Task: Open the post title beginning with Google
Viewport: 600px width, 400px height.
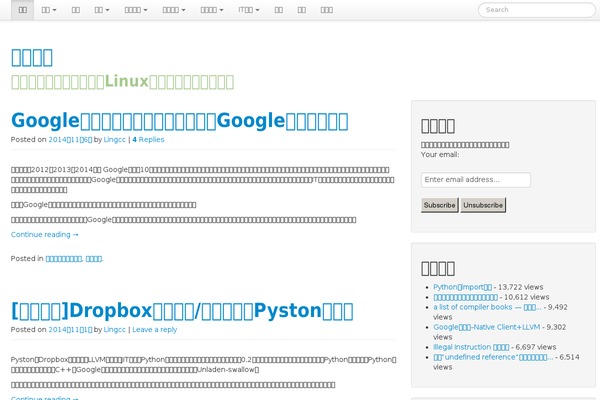Action: [x=180, y=121]
